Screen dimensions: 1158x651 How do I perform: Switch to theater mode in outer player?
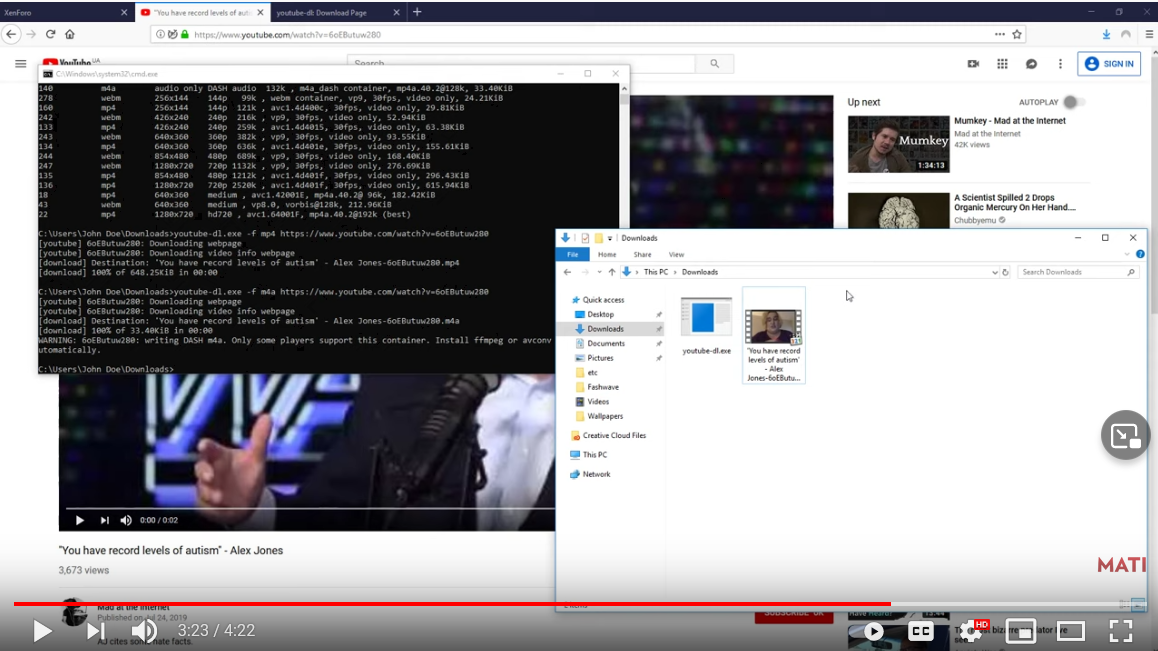pyautogui.click(x=1070, y=631)
